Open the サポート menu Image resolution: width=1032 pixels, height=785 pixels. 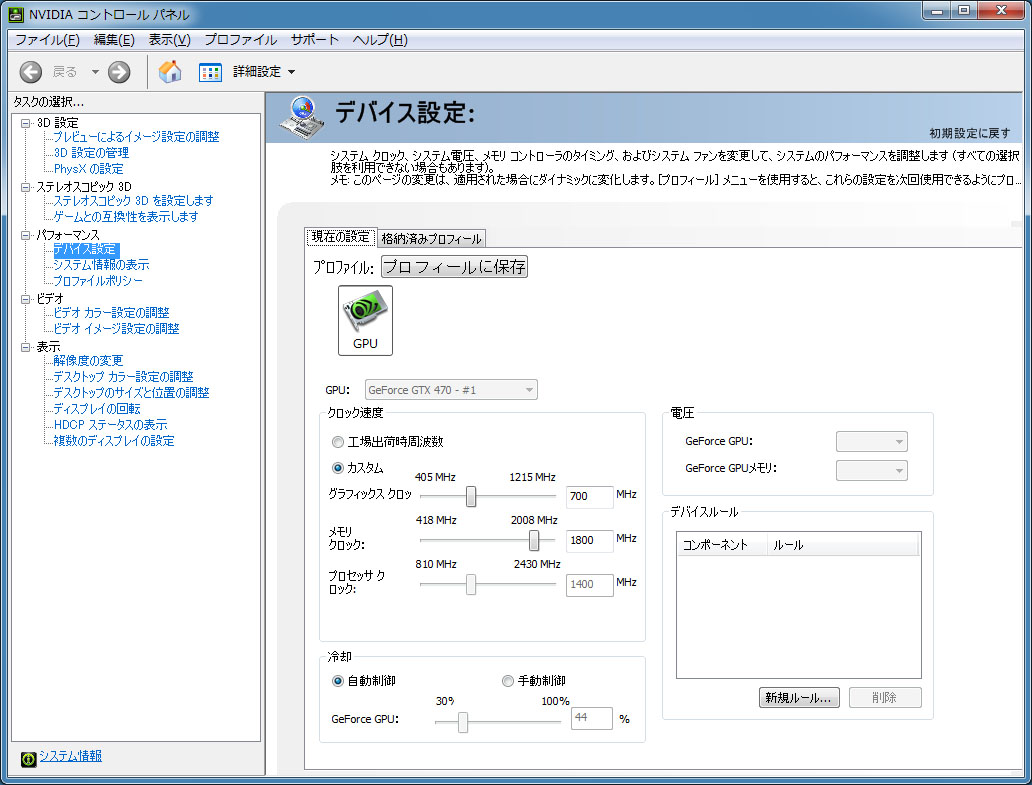[x=315, y=40]
